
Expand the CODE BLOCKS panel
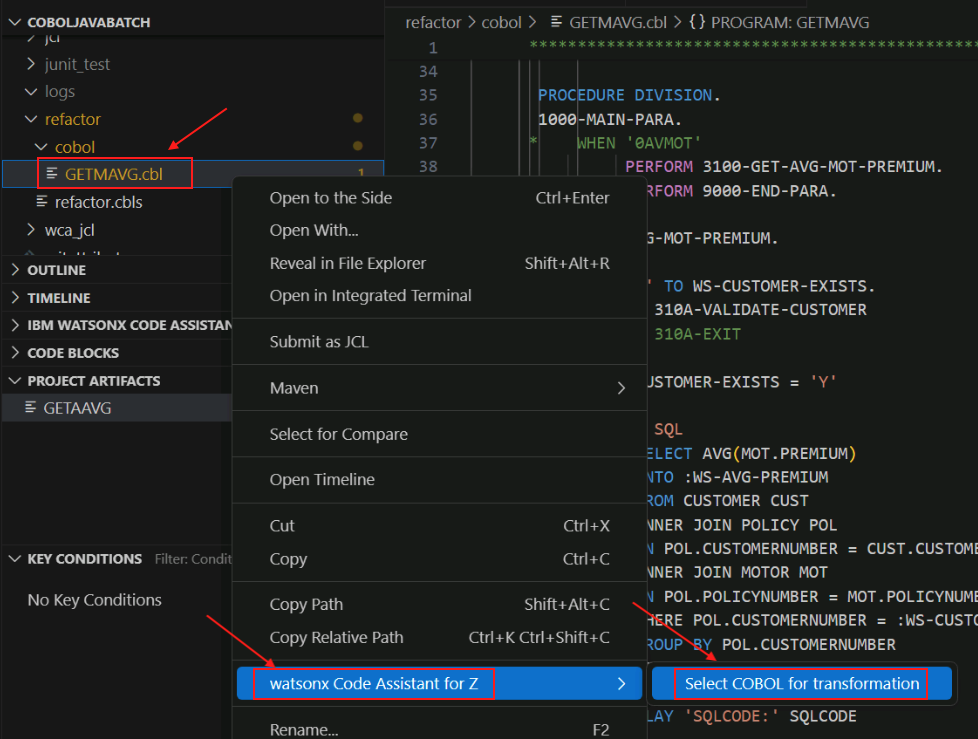pyautogui.click(x=15, y=353)
